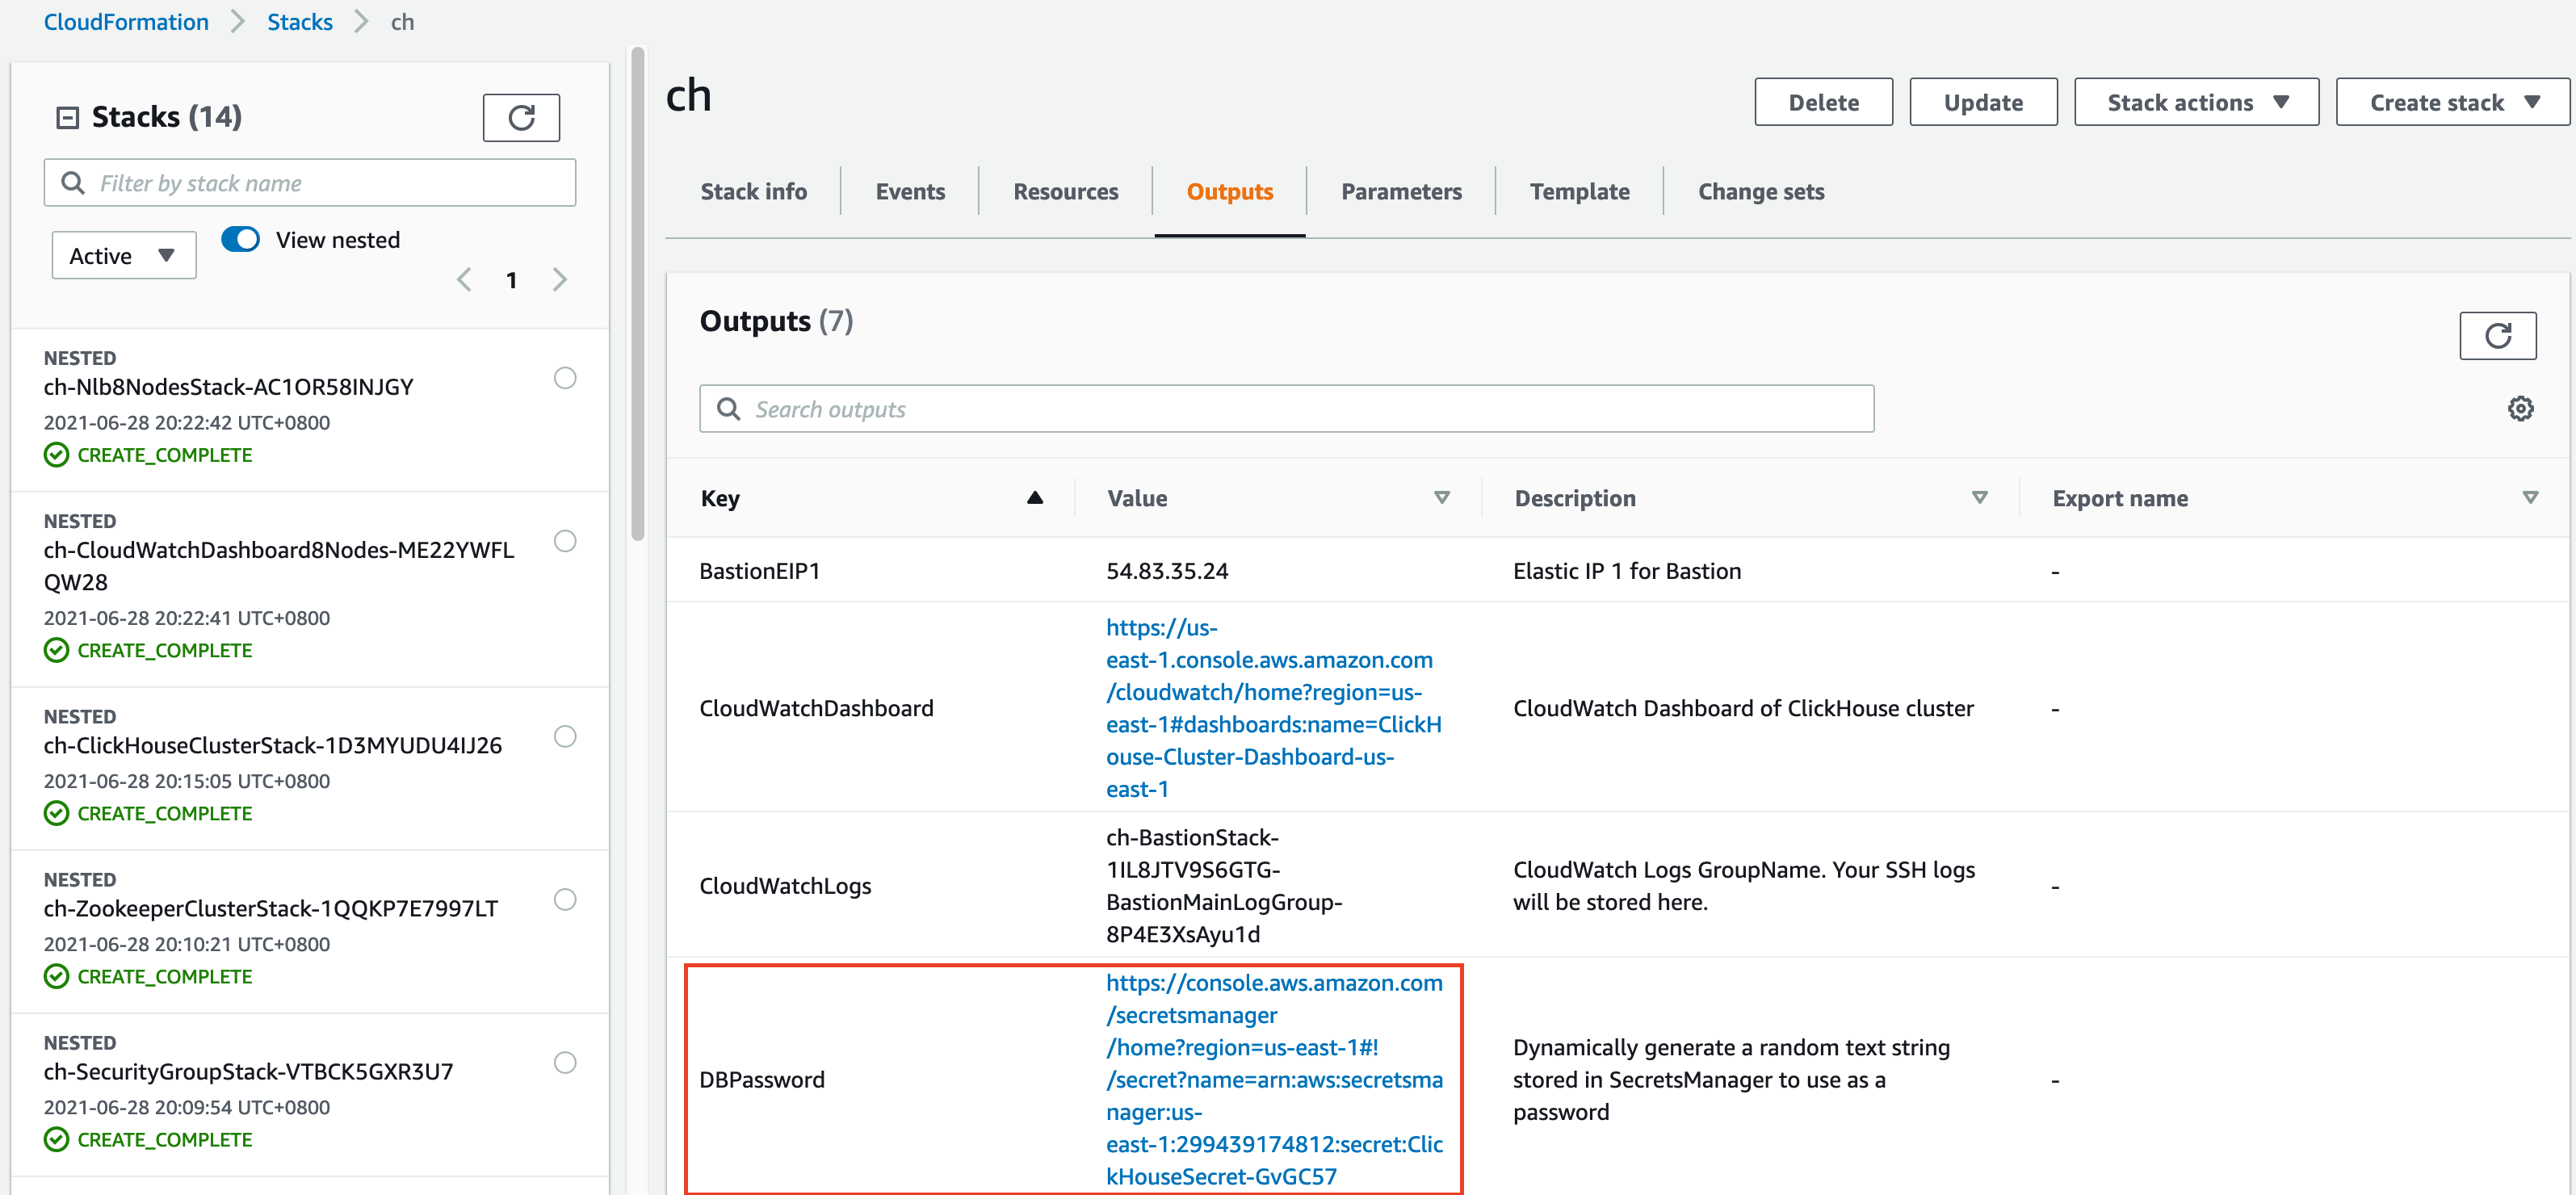Collapse the Stacks side panel
2576x1195 pixels.
coord(67,118)
